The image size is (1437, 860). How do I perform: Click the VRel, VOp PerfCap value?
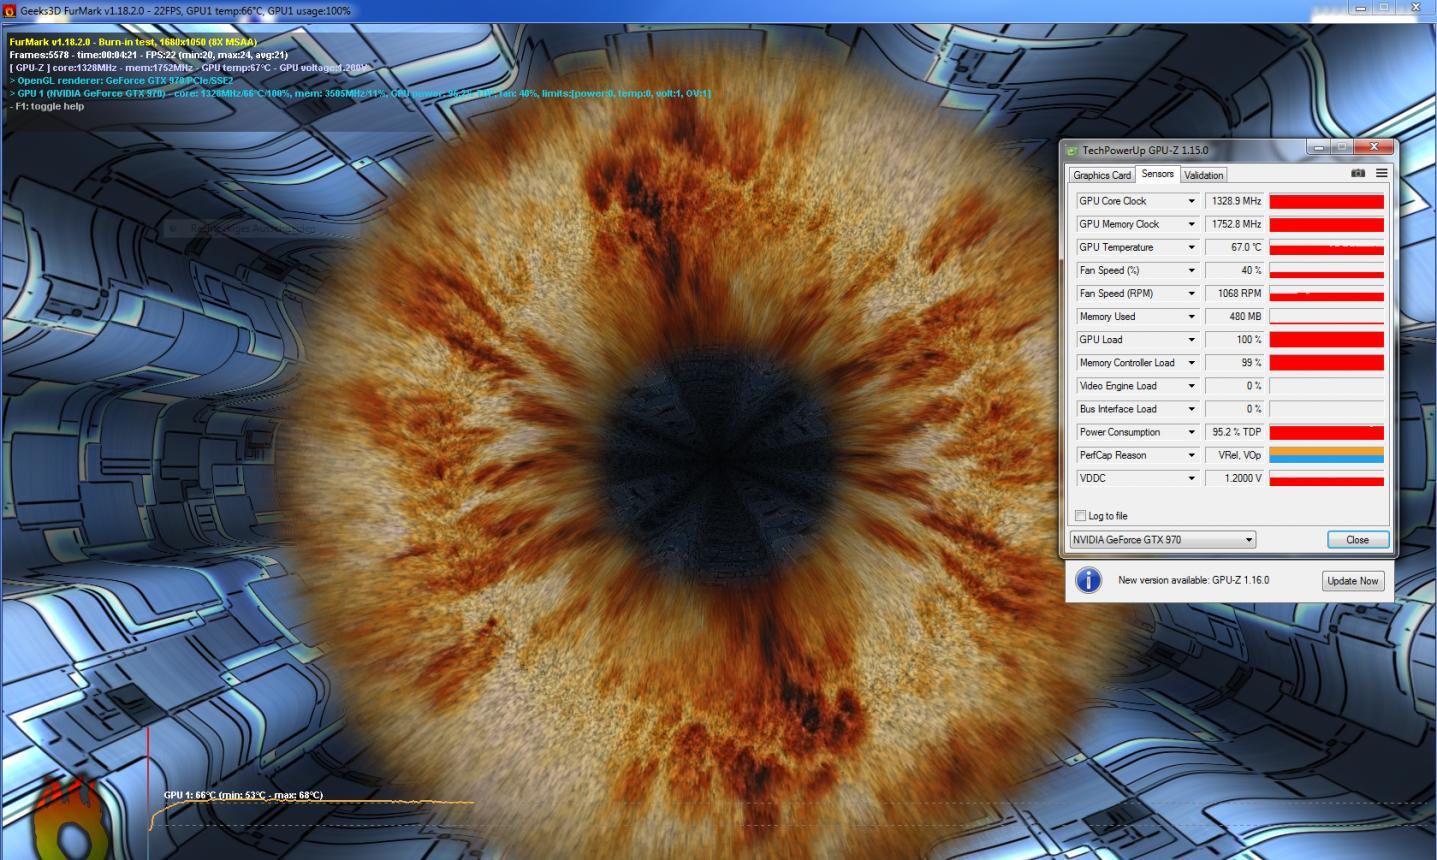1235,455
